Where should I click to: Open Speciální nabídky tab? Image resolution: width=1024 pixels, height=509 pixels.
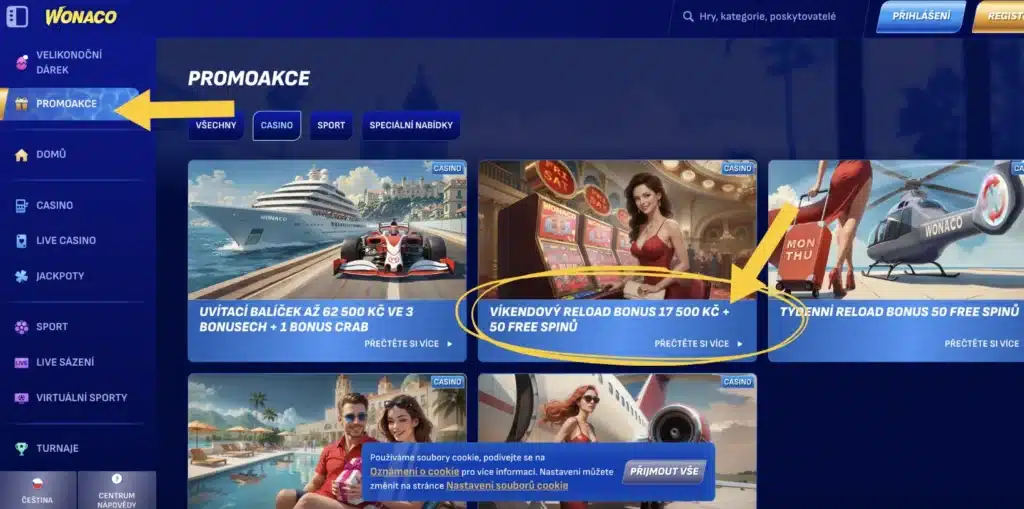click(411, 126)
